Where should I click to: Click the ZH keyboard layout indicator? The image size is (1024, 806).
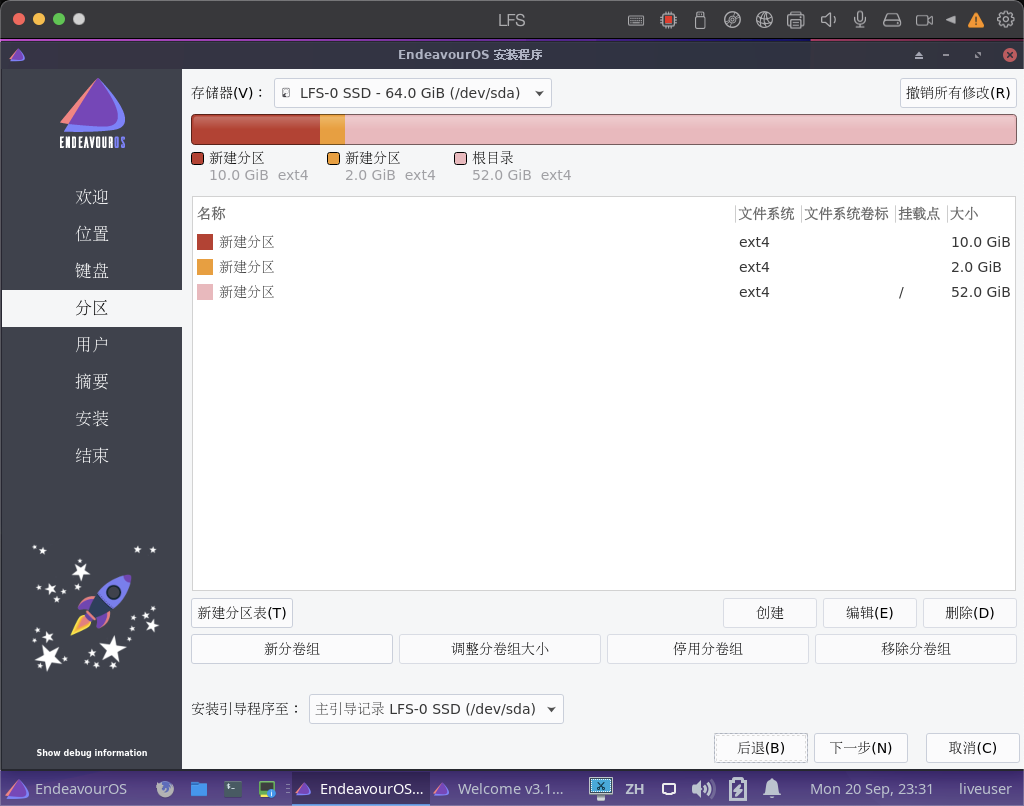[635, 788]
